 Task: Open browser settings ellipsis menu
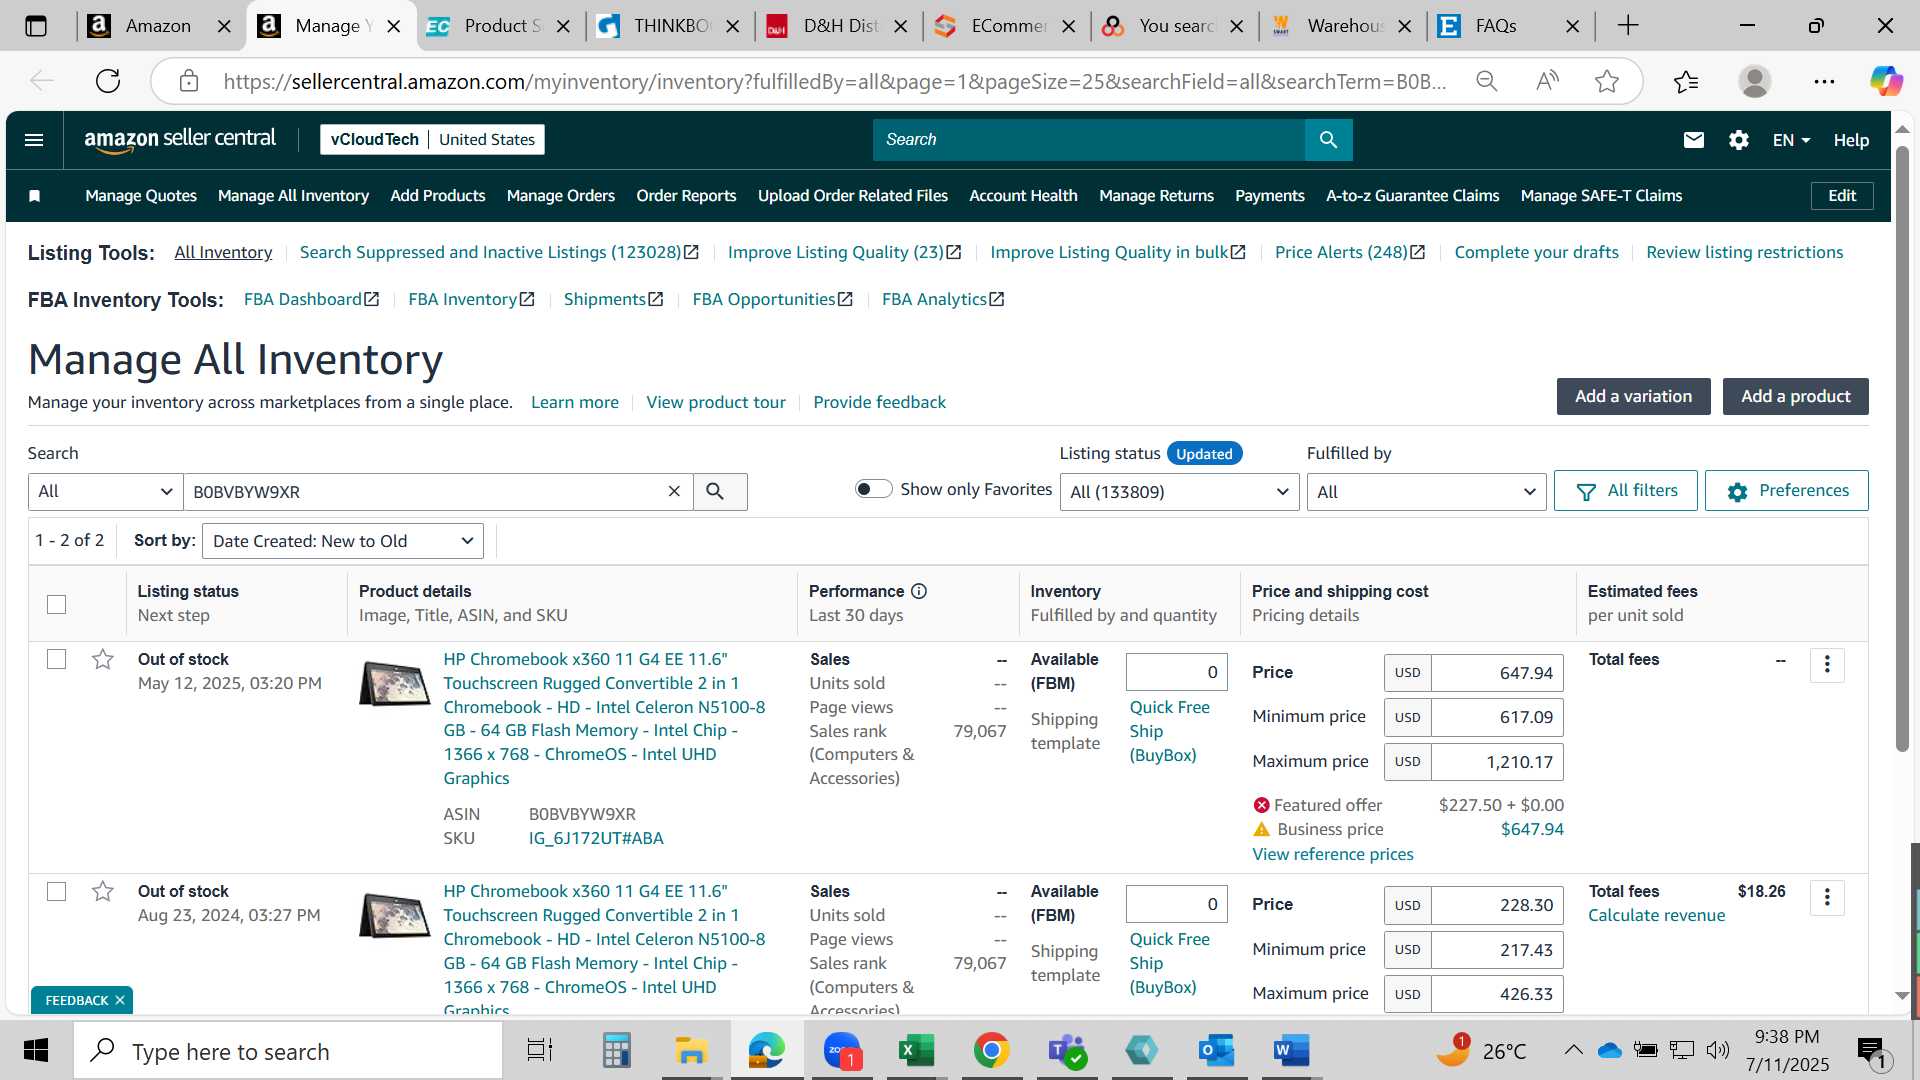point(1824,81)
